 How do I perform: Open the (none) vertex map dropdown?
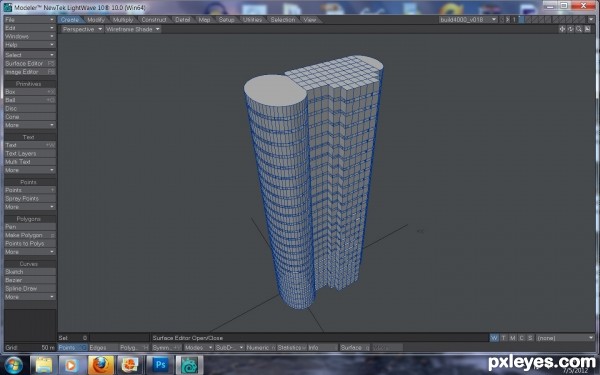[x=565, y=338]
